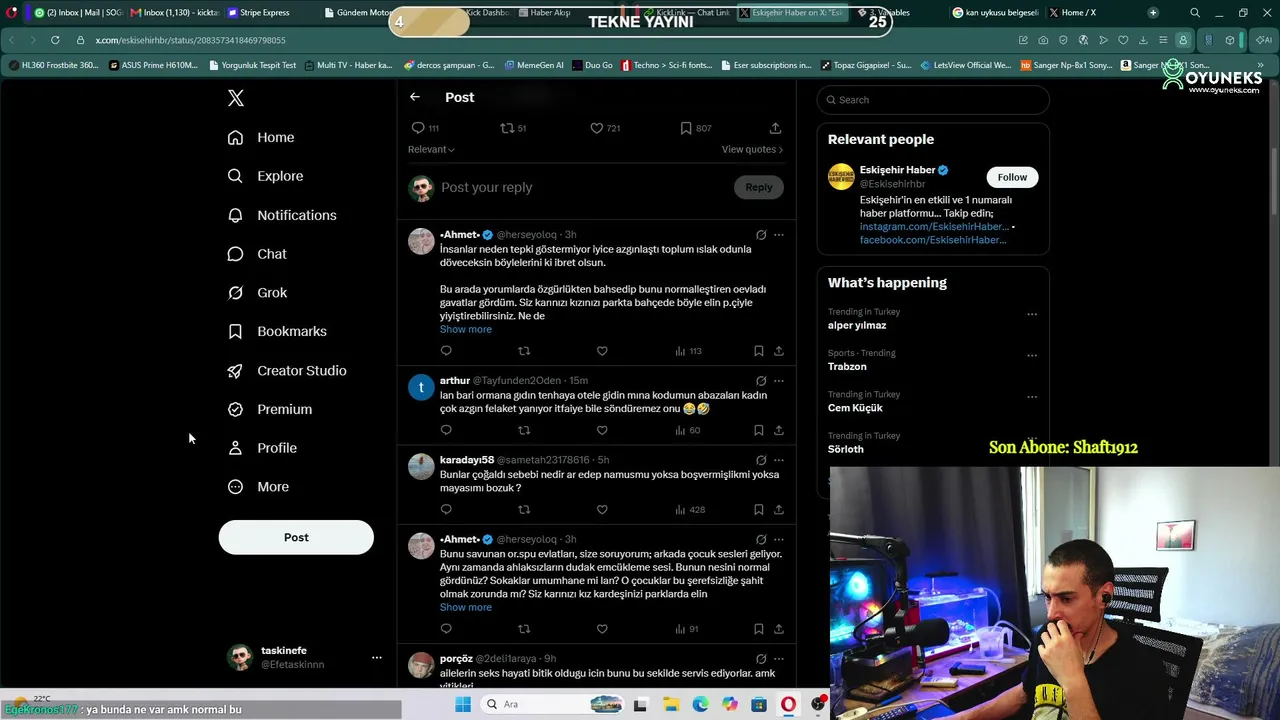Like karadayı58's comment
Image resolution: width=1280 pixels, height=720 pixels.
(x=602, y=510)
